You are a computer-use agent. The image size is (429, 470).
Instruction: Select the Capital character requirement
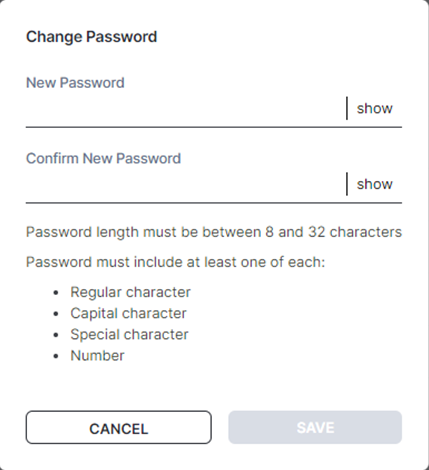point(128,313)
